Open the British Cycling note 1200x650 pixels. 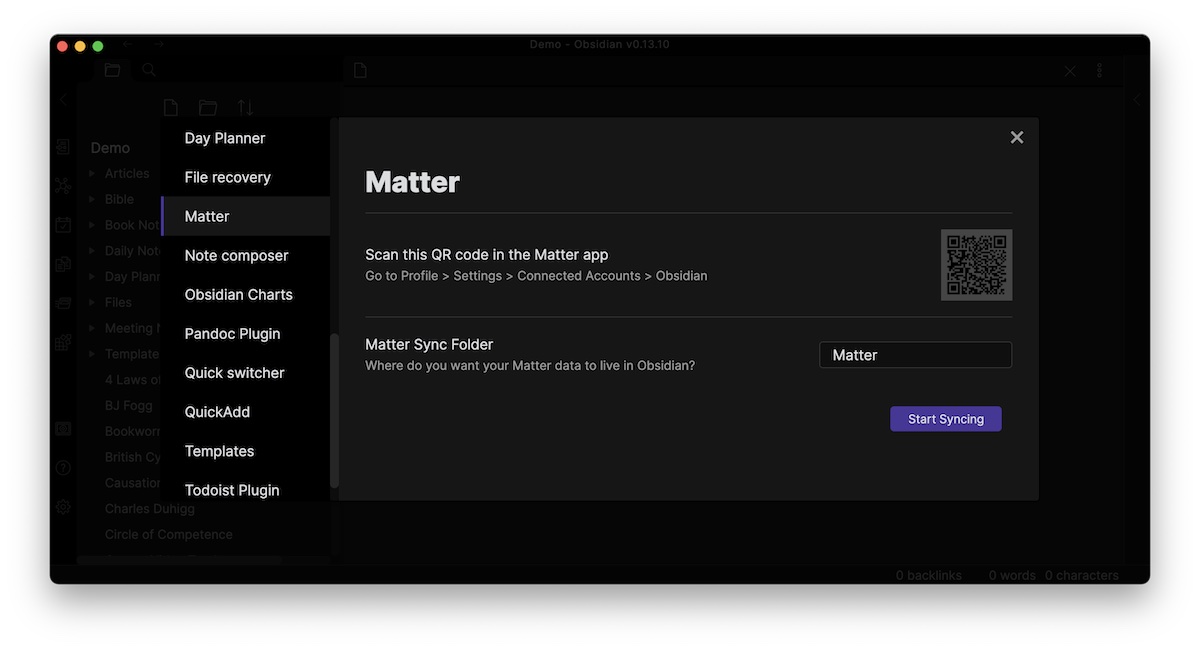(x=132, y=457)
